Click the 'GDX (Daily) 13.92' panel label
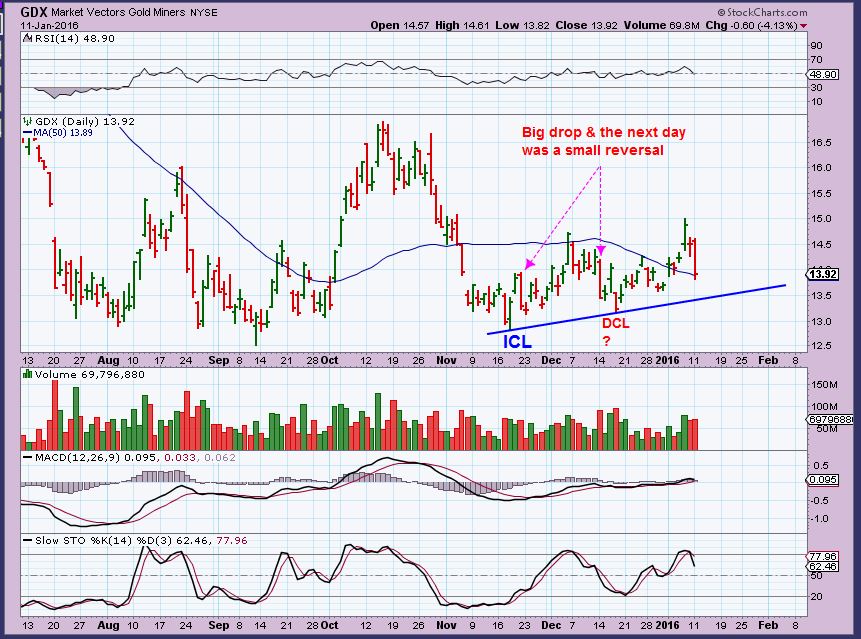 click(x=85, y=121)
